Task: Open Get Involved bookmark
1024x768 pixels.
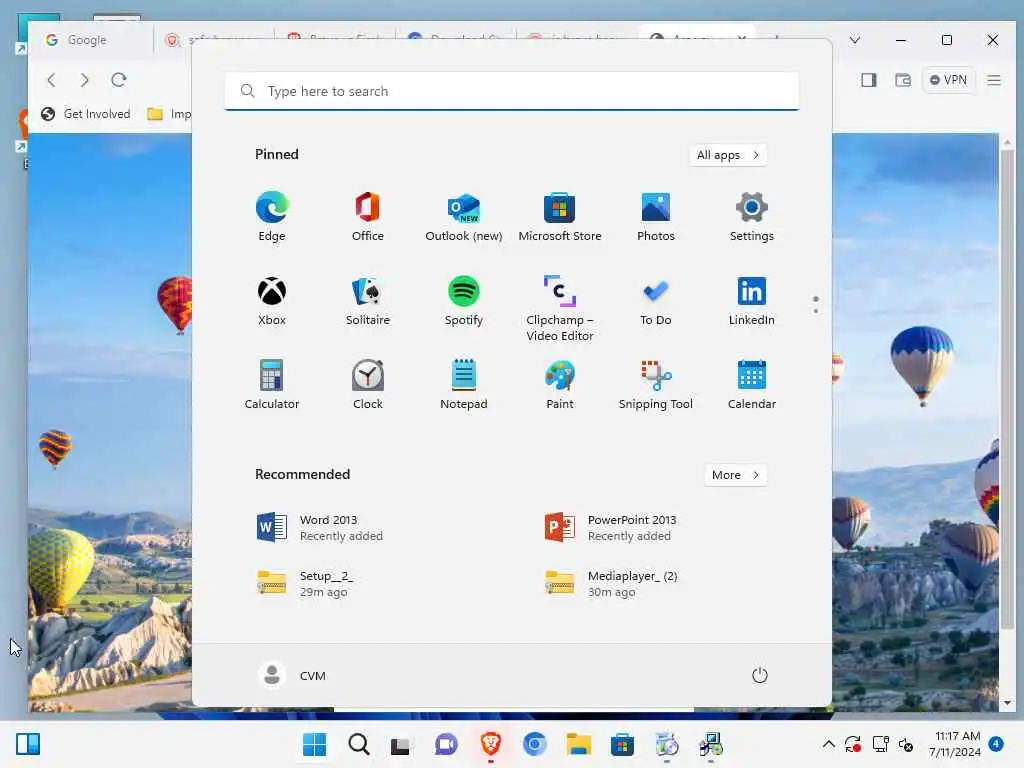Action: click(x=86, y=114)
